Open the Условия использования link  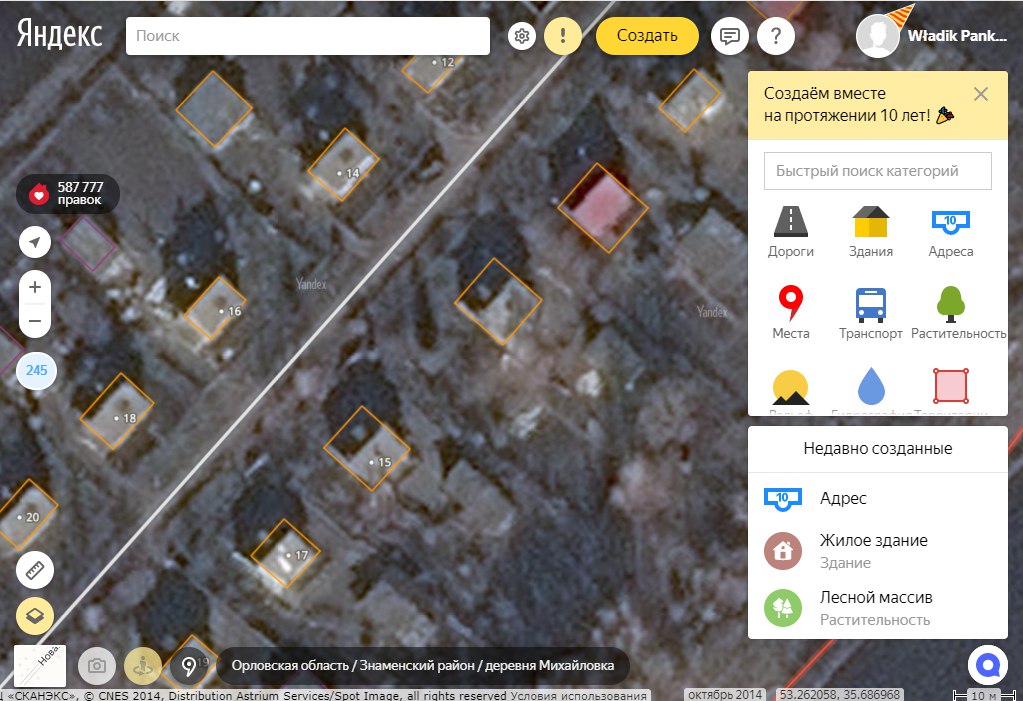point(578,696)
